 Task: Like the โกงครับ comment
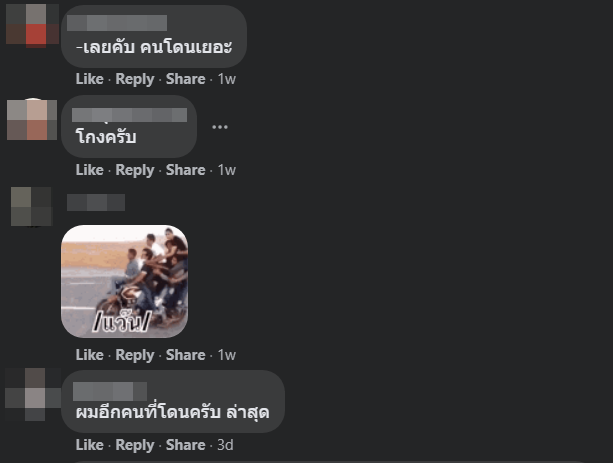tap(90, 170)
